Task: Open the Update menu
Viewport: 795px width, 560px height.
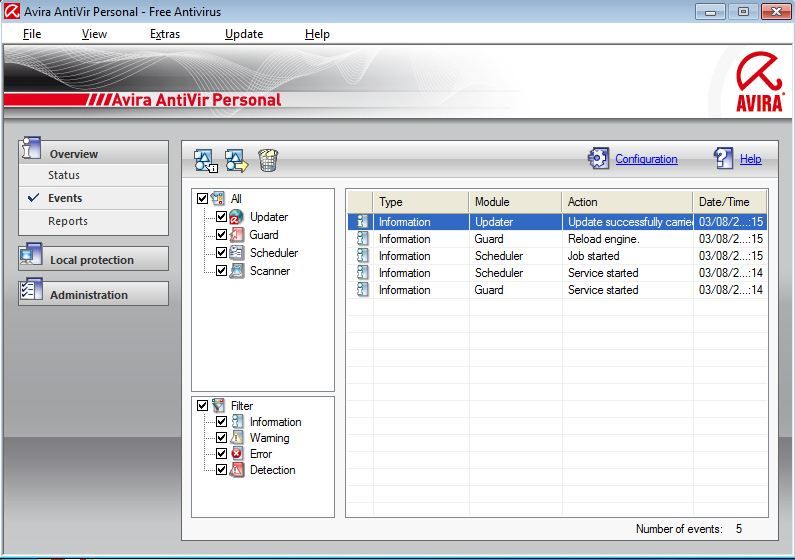Action: [x=244, y=34]
